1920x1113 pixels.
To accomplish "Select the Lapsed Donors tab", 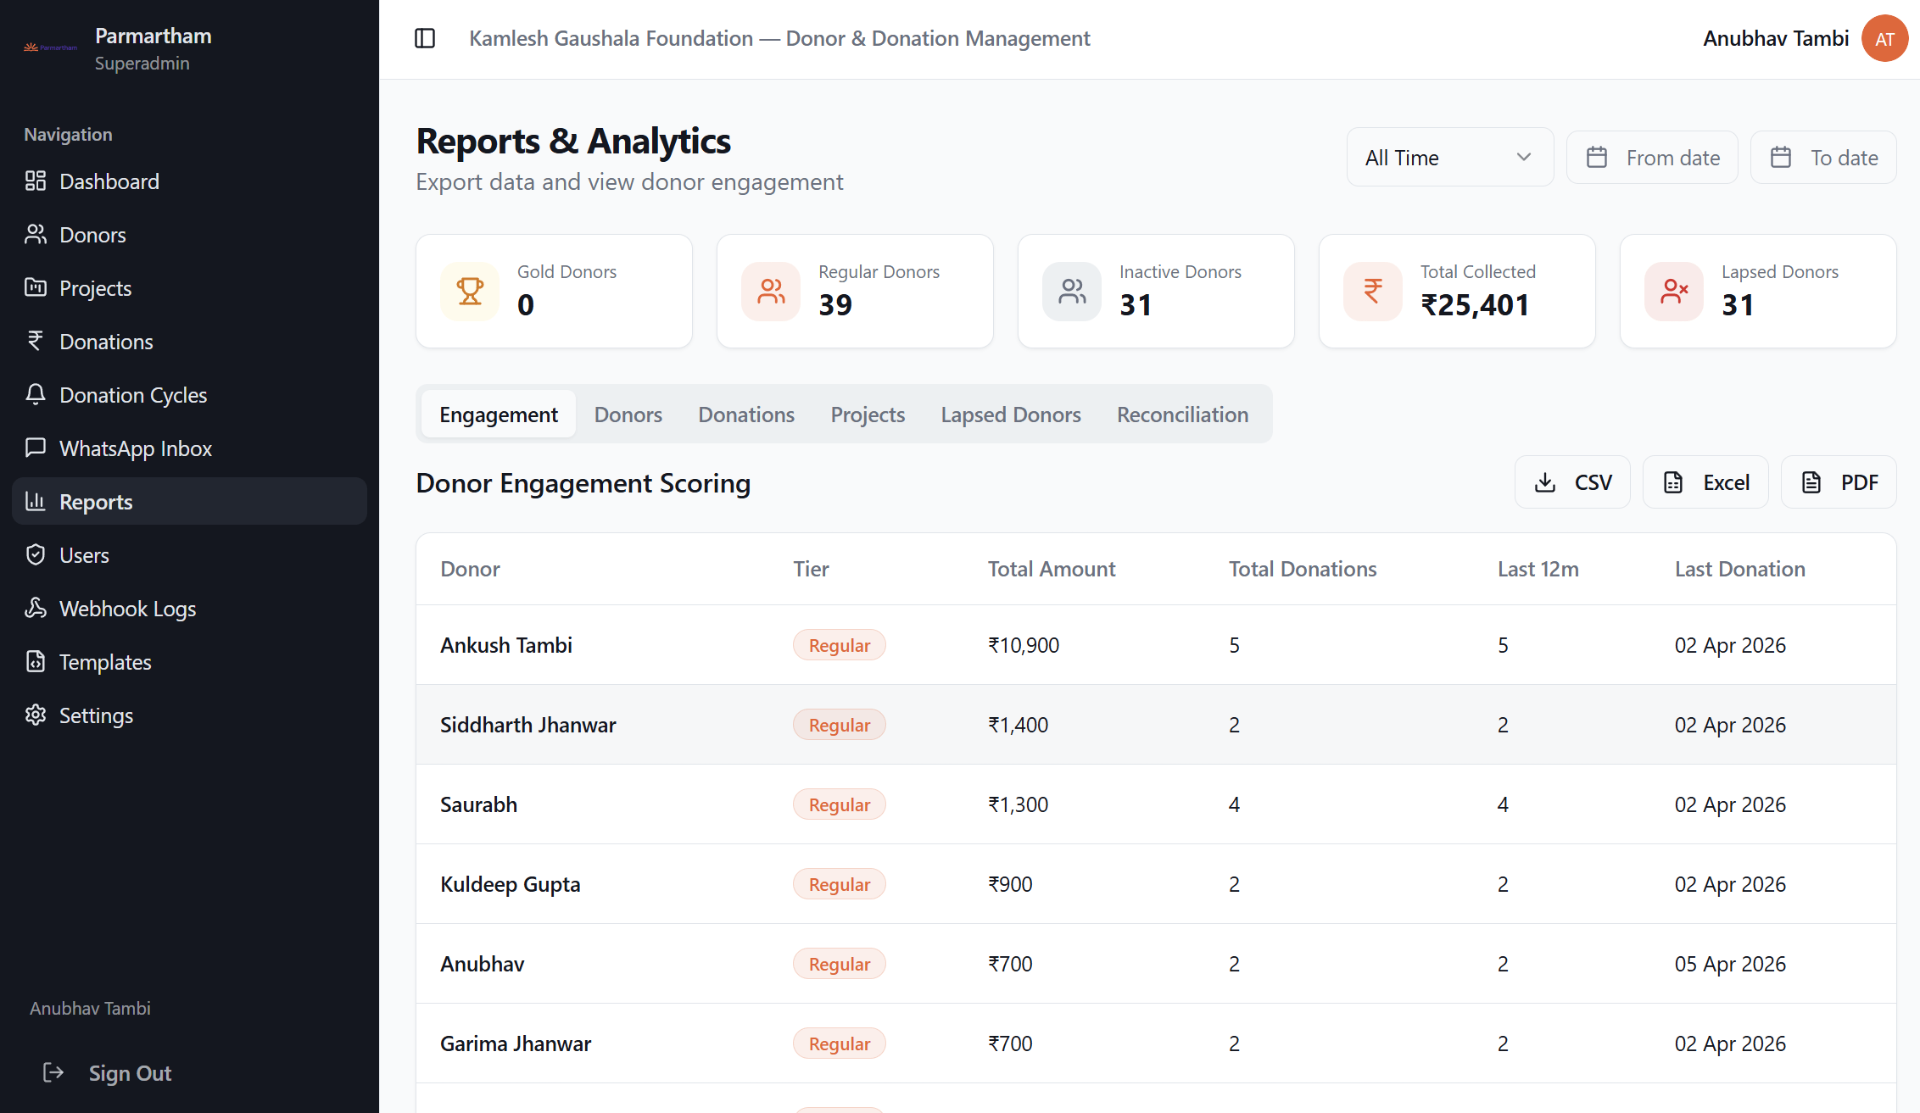I will pos(1010,413).
